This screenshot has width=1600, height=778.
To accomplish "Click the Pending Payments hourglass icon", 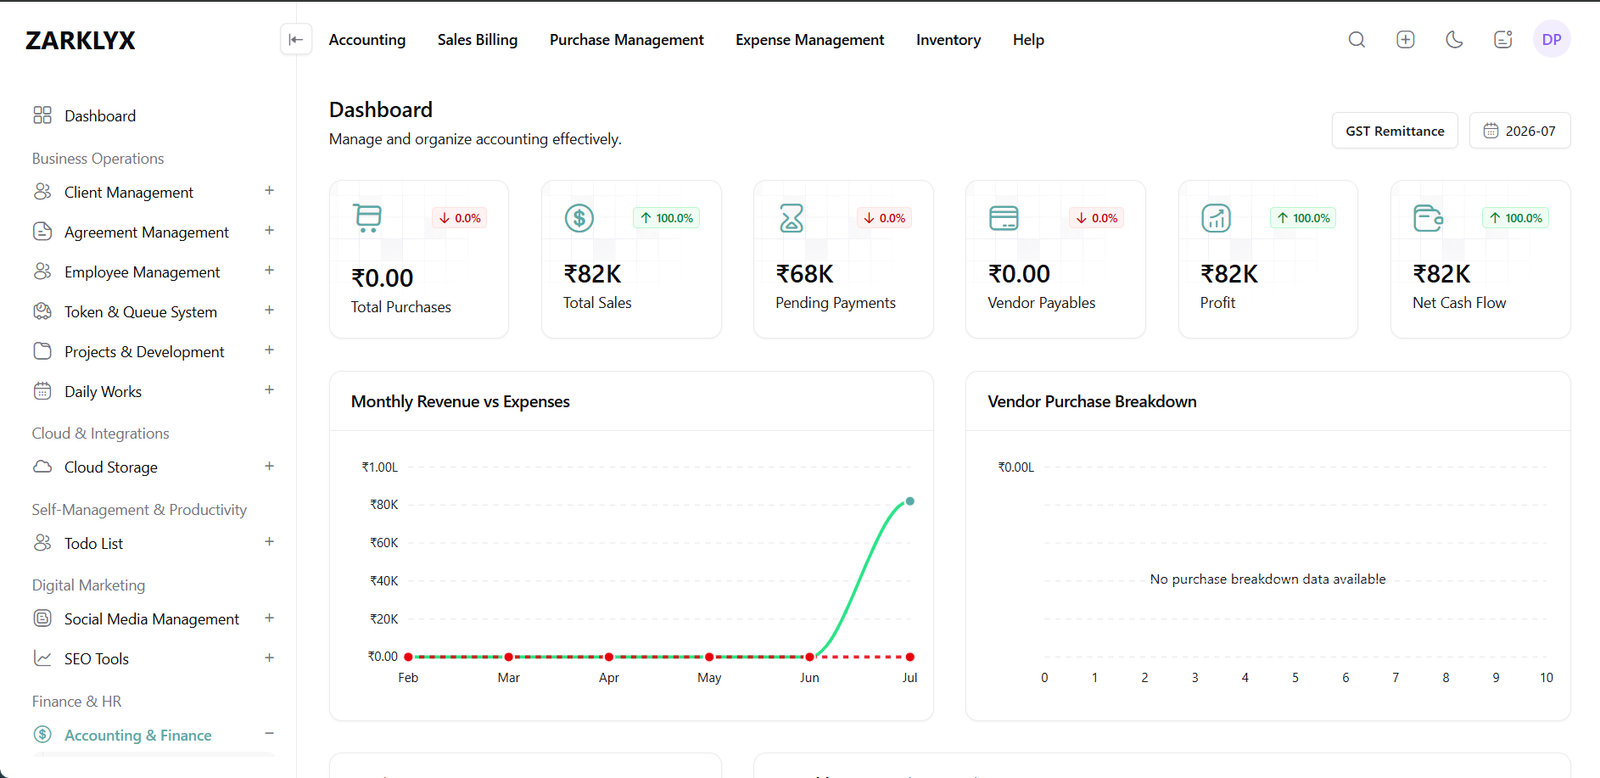I will [x=791, y=218].
